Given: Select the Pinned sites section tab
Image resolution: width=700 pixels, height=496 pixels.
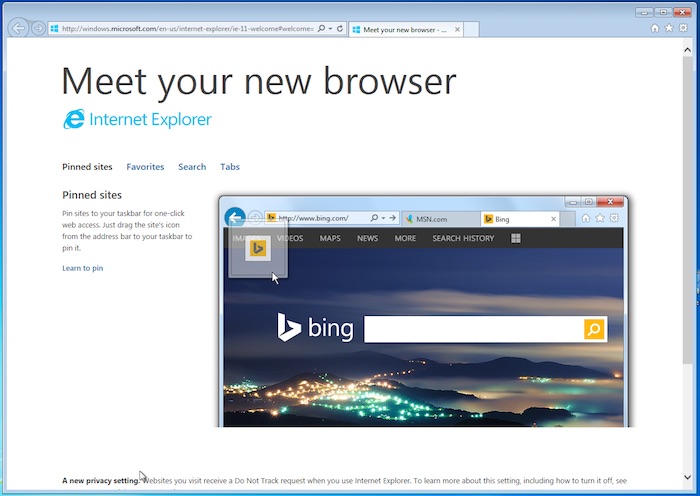Looking at the screenshot, I should pos(87,167).
